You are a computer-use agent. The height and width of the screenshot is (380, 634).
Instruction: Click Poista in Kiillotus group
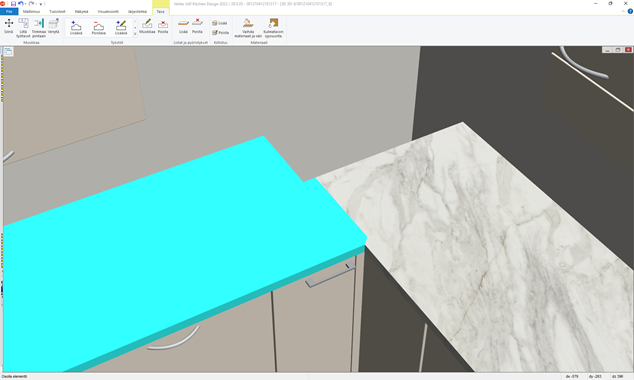pyautogui.click(x=220, y=32)
